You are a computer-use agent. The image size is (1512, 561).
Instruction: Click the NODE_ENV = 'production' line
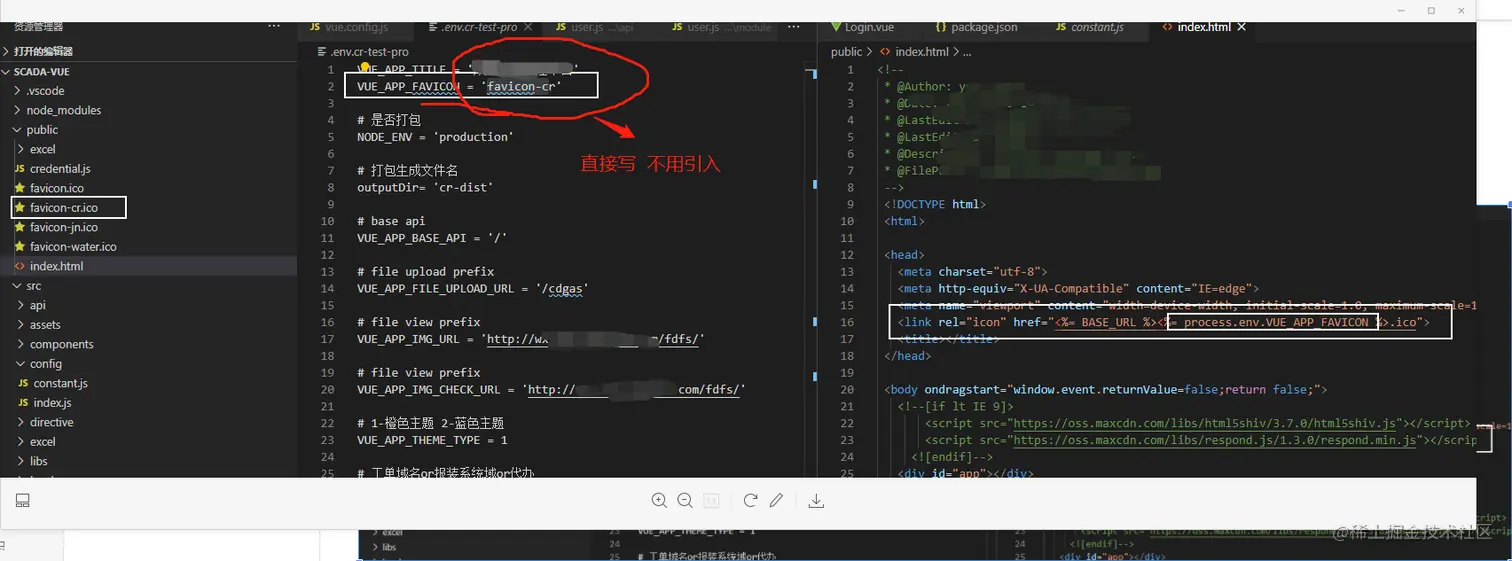pyautogui.click(x=435, y=137)
